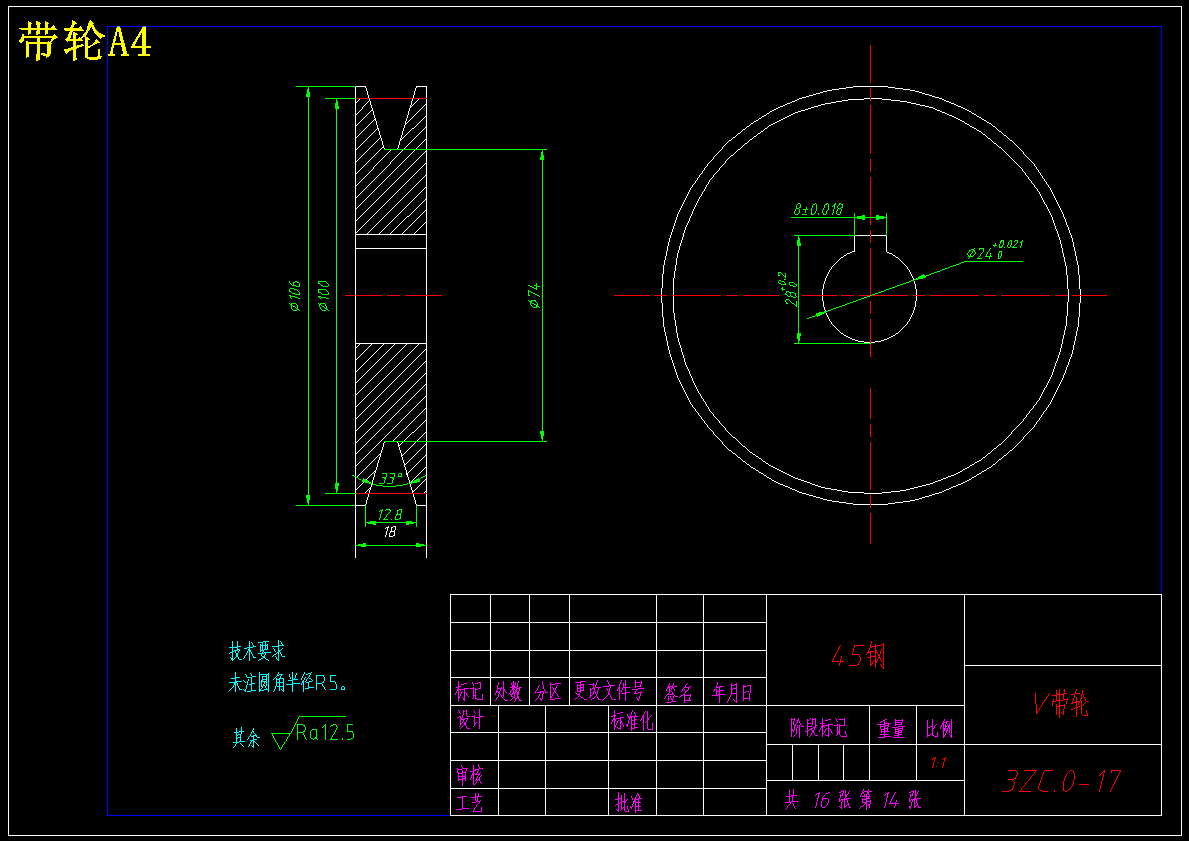Pick the 签名 title block cell

pyautogui.click(x=679, y=692)
